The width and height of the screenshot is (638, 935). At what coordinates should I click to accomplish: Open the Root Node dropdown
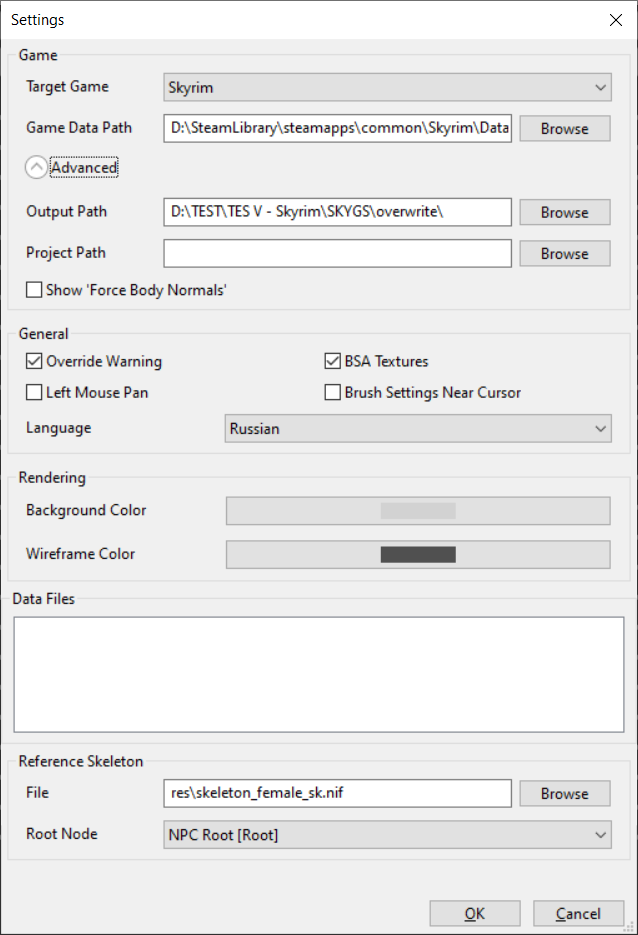[x=387, y=834]
